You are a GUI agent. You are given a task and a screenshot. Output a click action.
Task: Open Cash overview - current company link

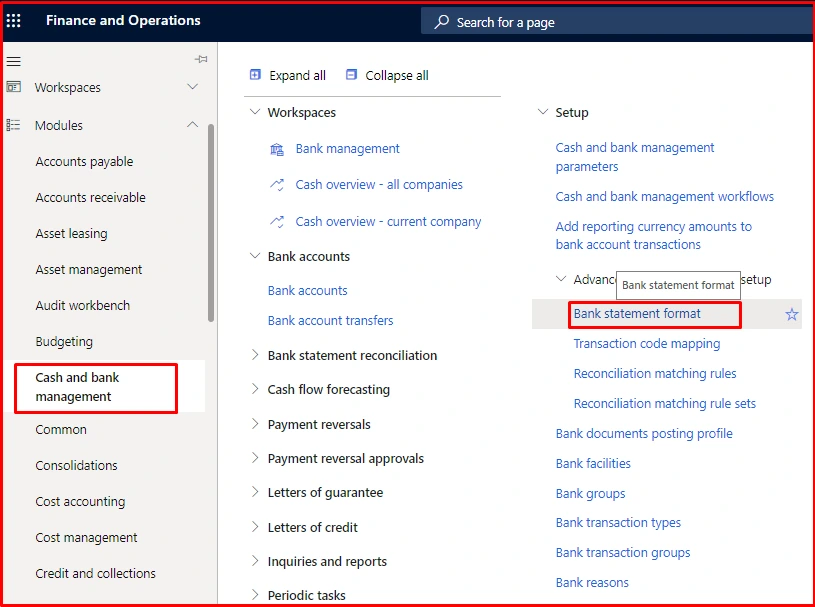click(x=388, y=222)
